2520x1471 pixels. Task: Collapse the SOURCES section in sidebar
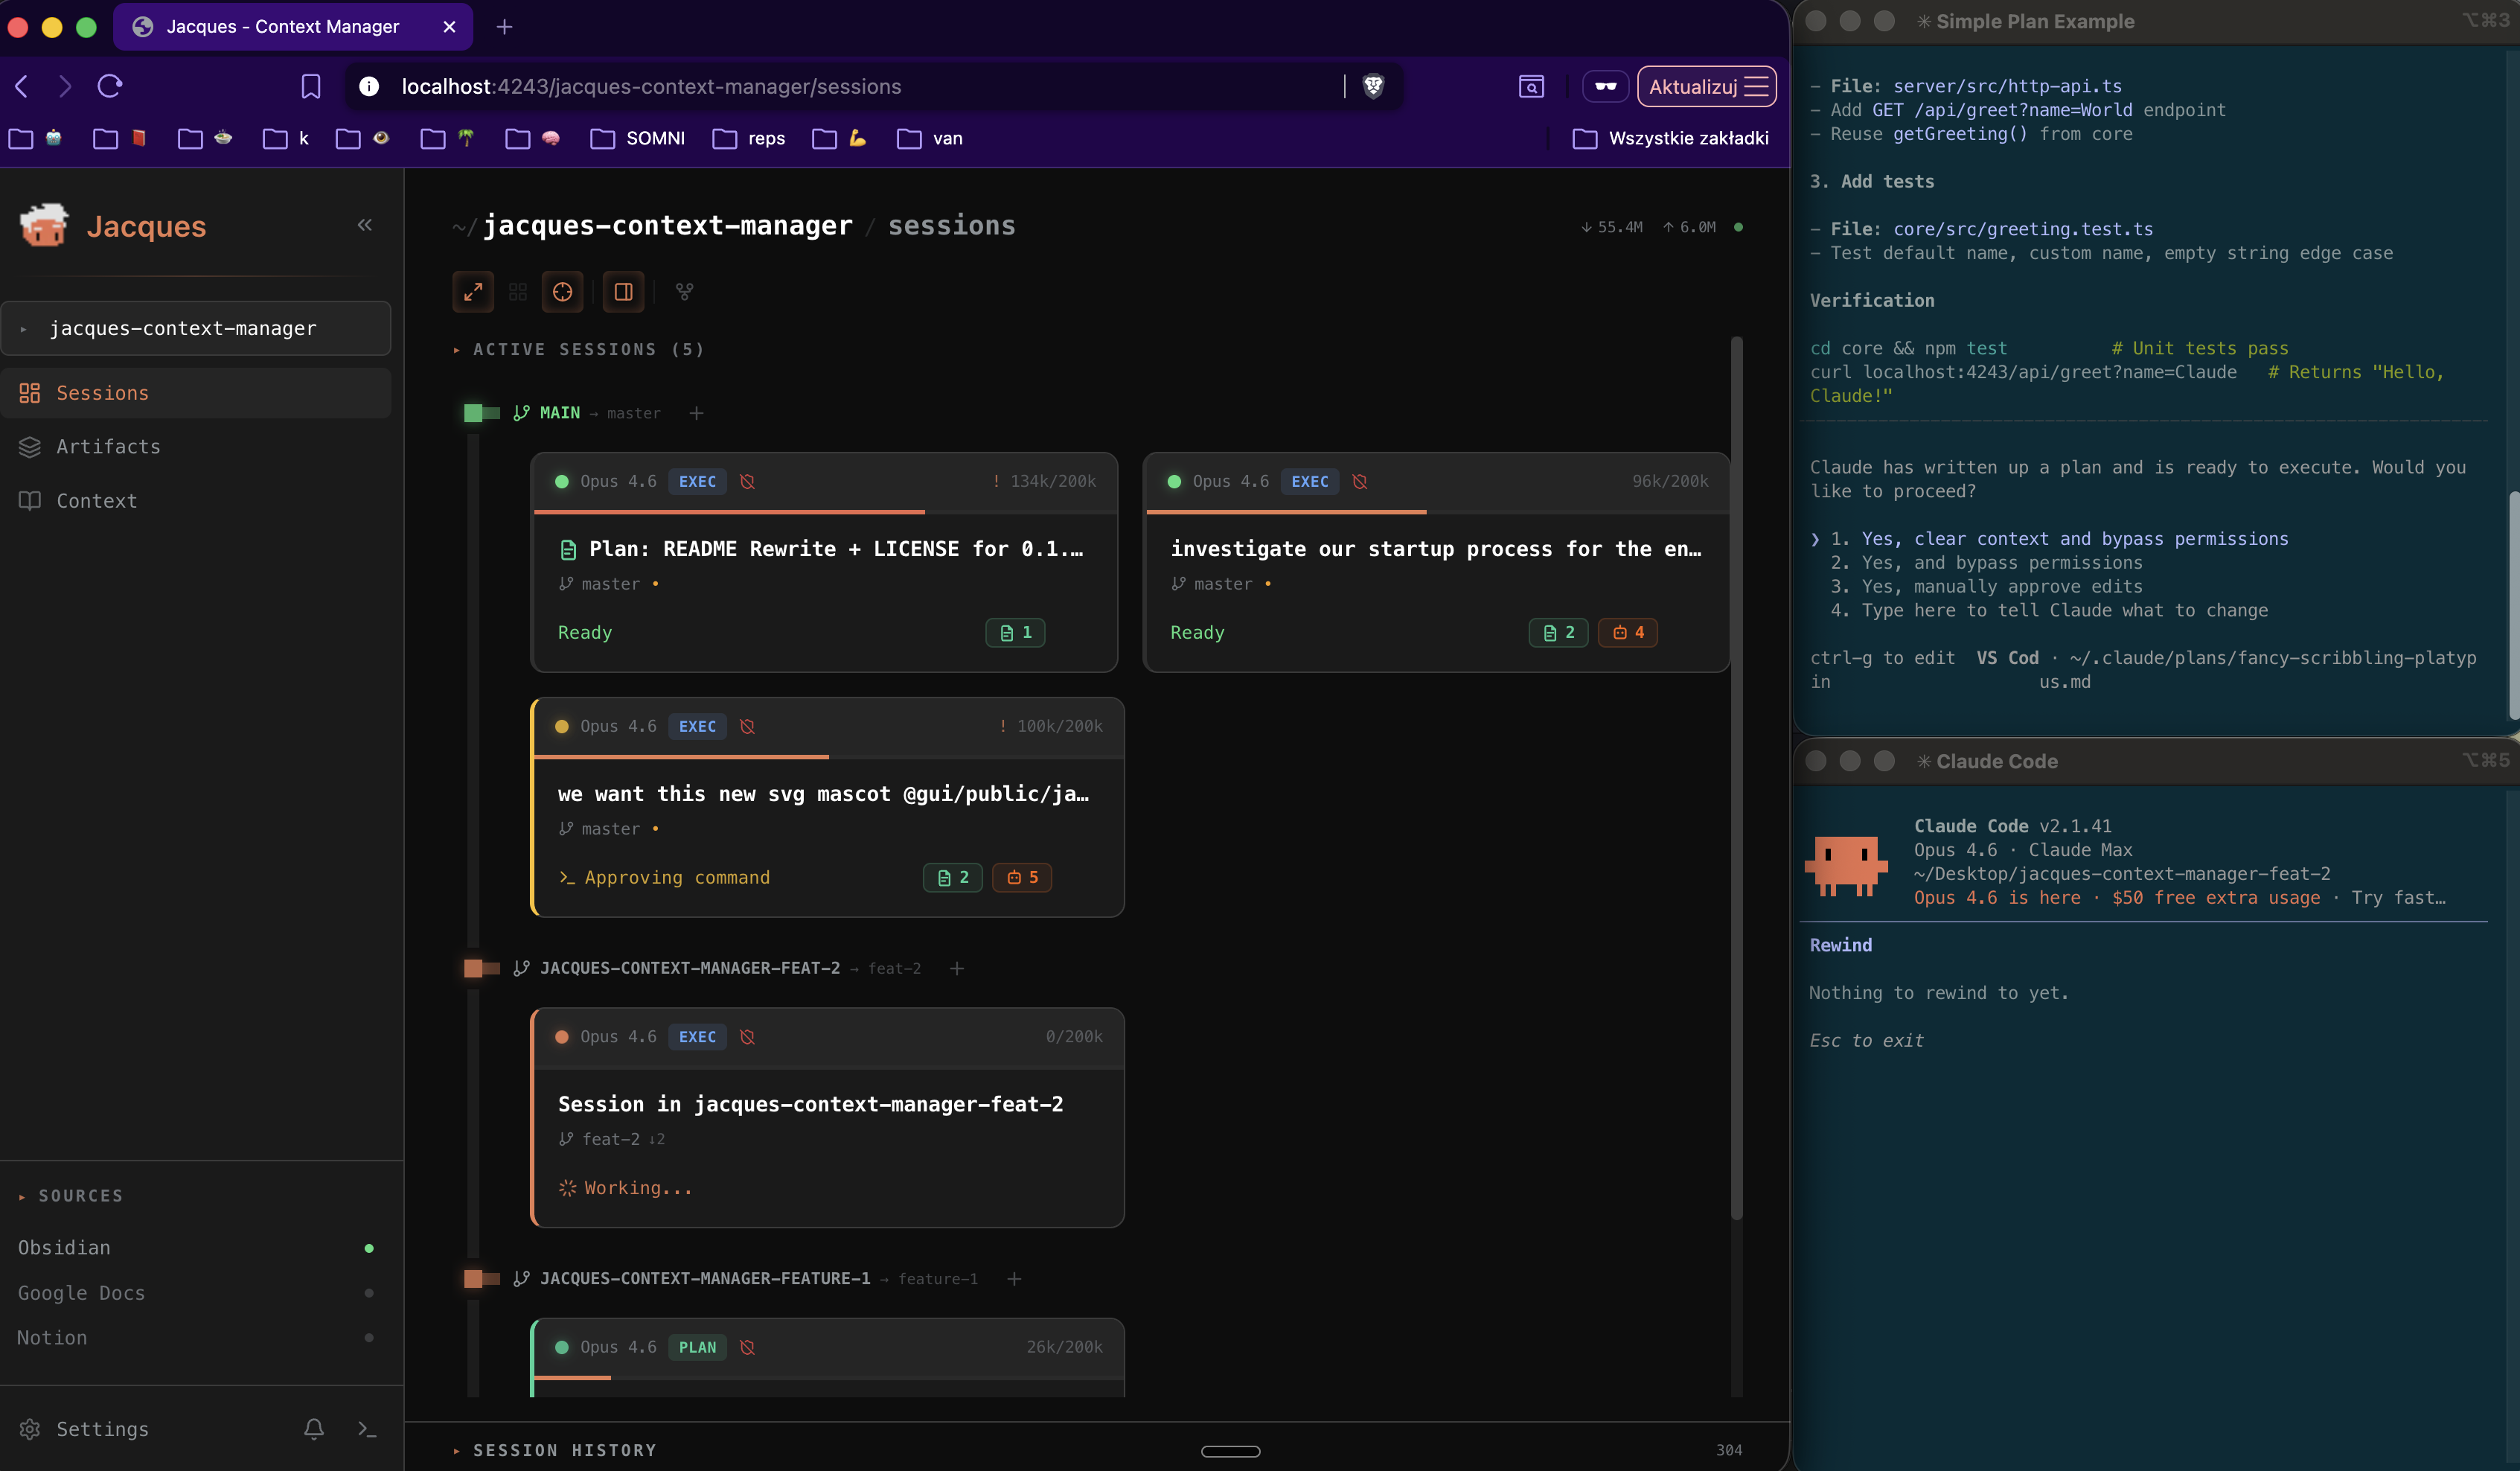pos(70,1196)
